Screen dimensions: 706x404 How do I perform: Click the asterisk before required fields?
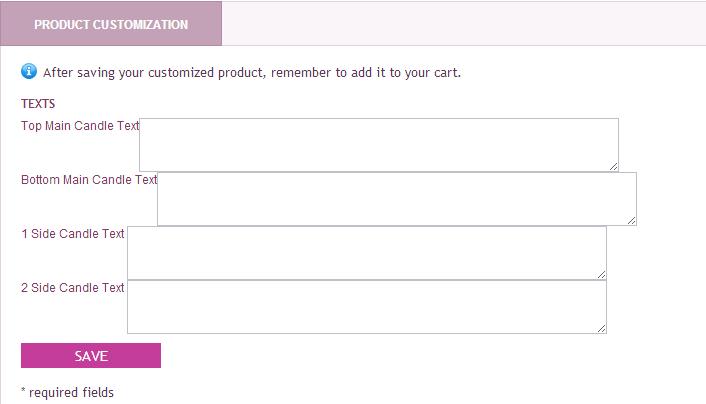coord(23,391)
